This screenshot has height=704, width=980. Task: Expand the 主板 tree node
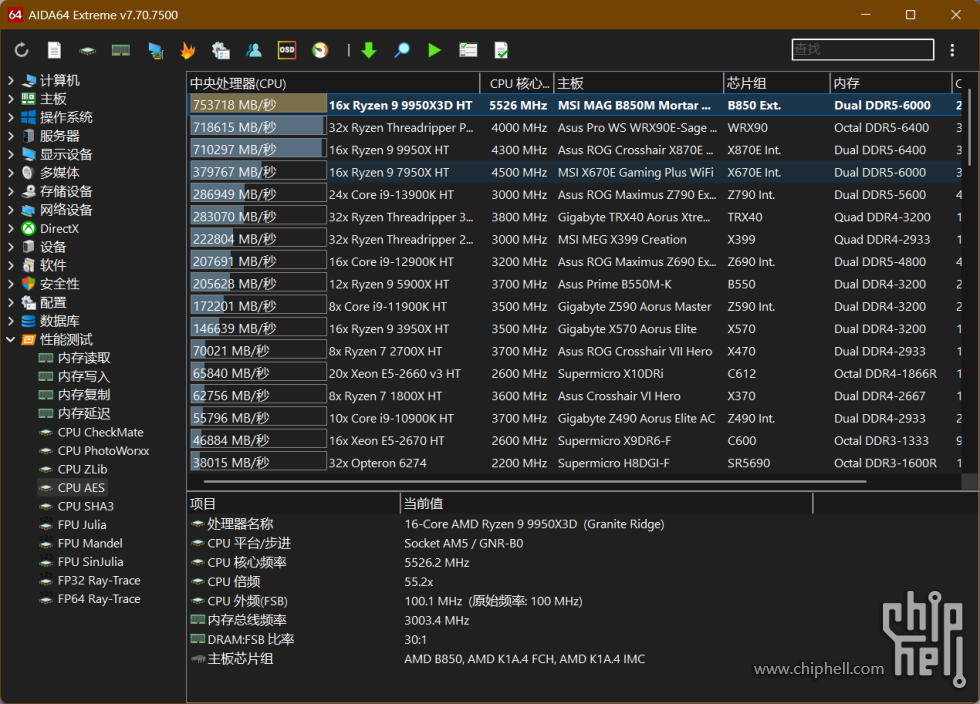[11, 99]
